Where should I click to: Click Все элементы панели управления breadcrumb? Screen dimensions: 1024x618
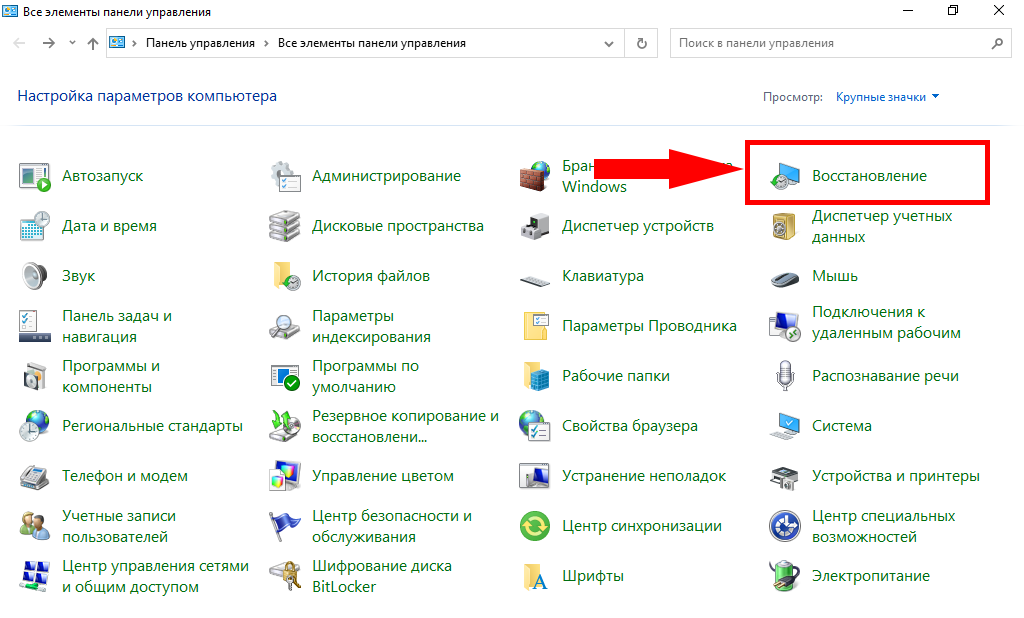[371, 44]
